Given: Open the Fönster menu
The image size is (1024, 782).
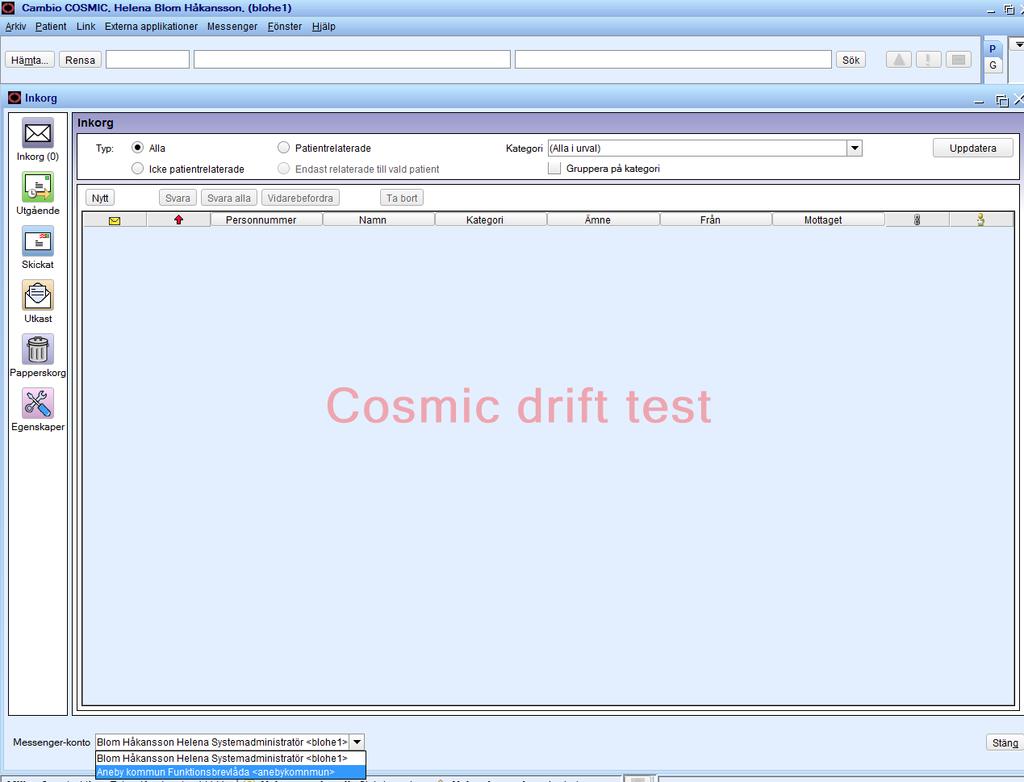Looking at the screenshot, I should (285, 26).
